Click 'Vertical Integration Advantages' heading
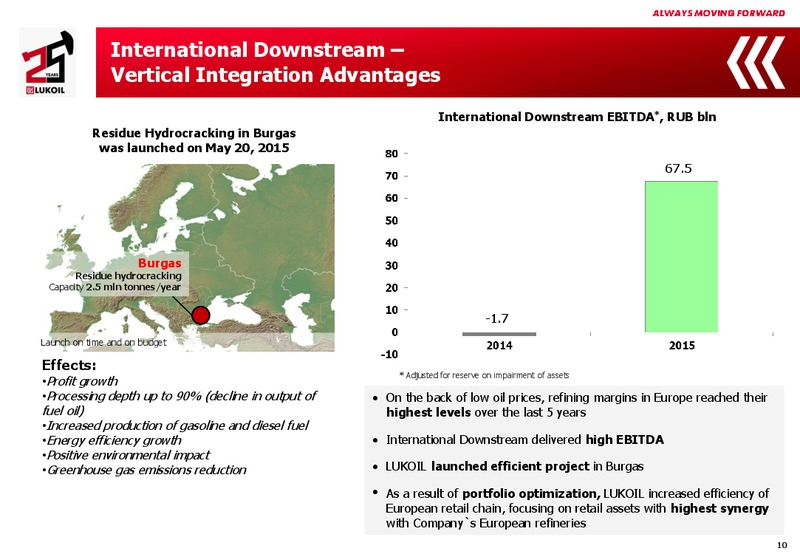The height and width of the screenshot is (554, 800). 276,75
